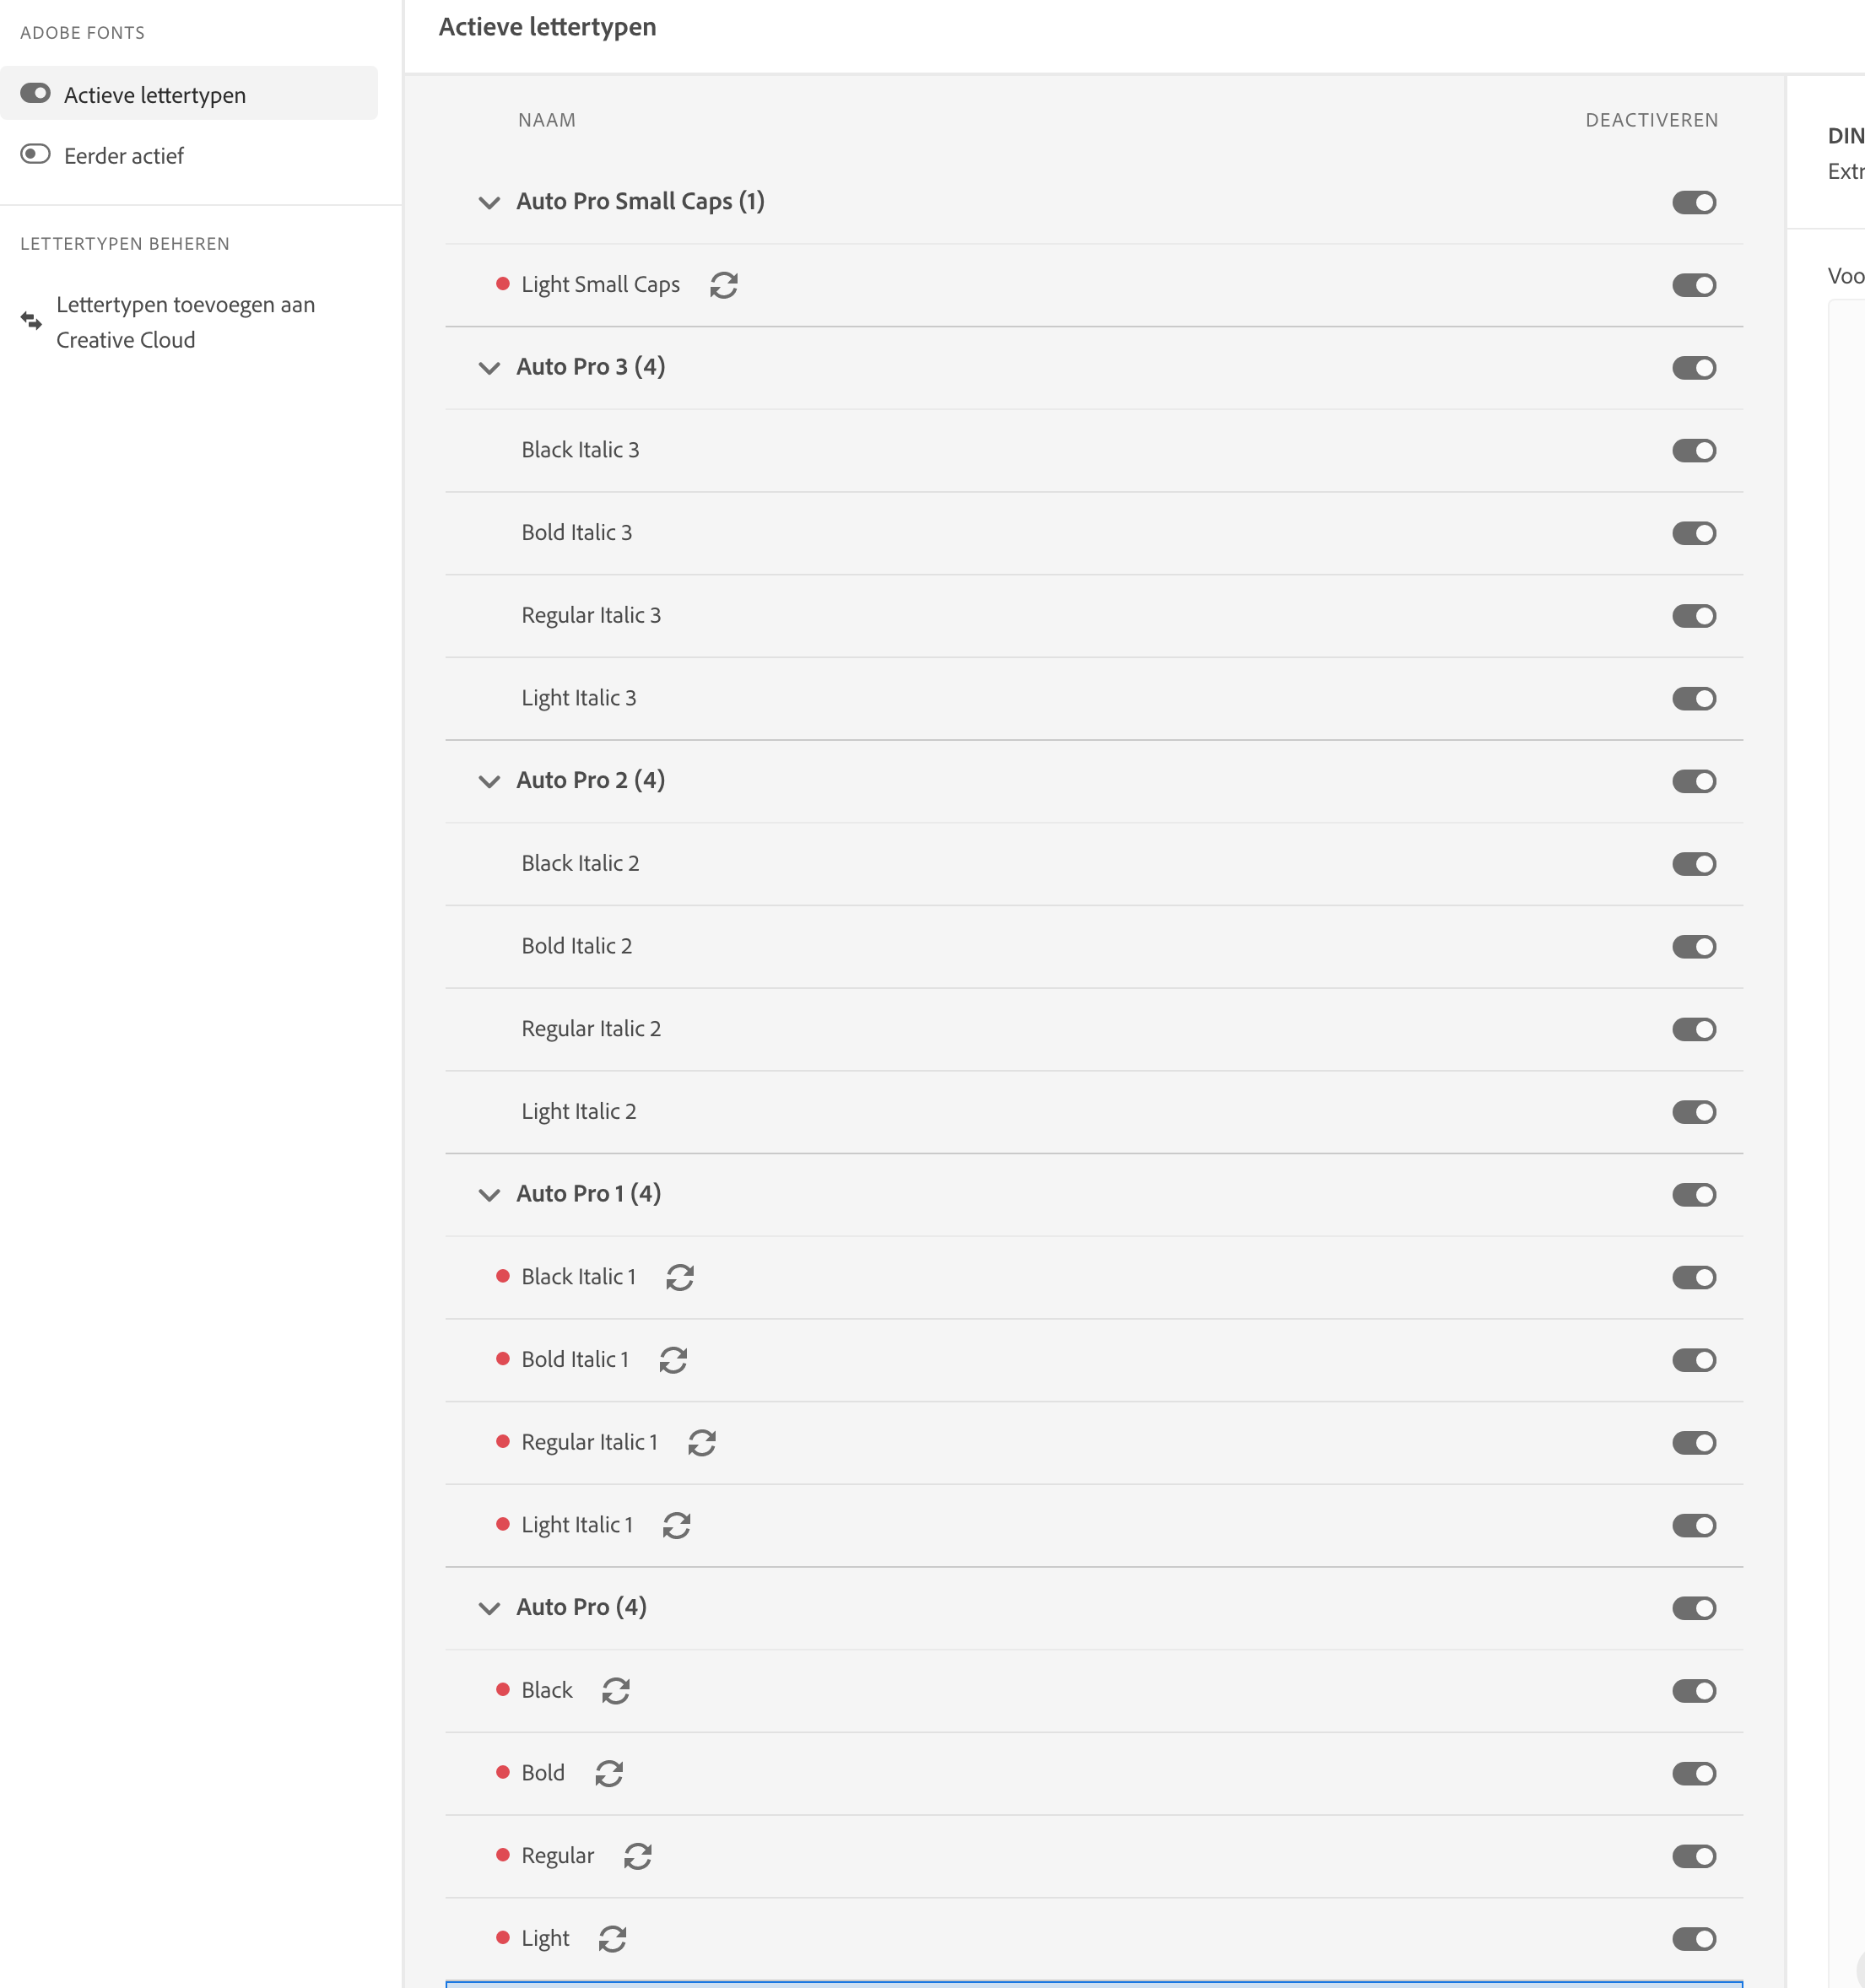1865x1988 pixels.
Task: Deactivate the Light Small Caps font
Action: tap(1694, 285)
